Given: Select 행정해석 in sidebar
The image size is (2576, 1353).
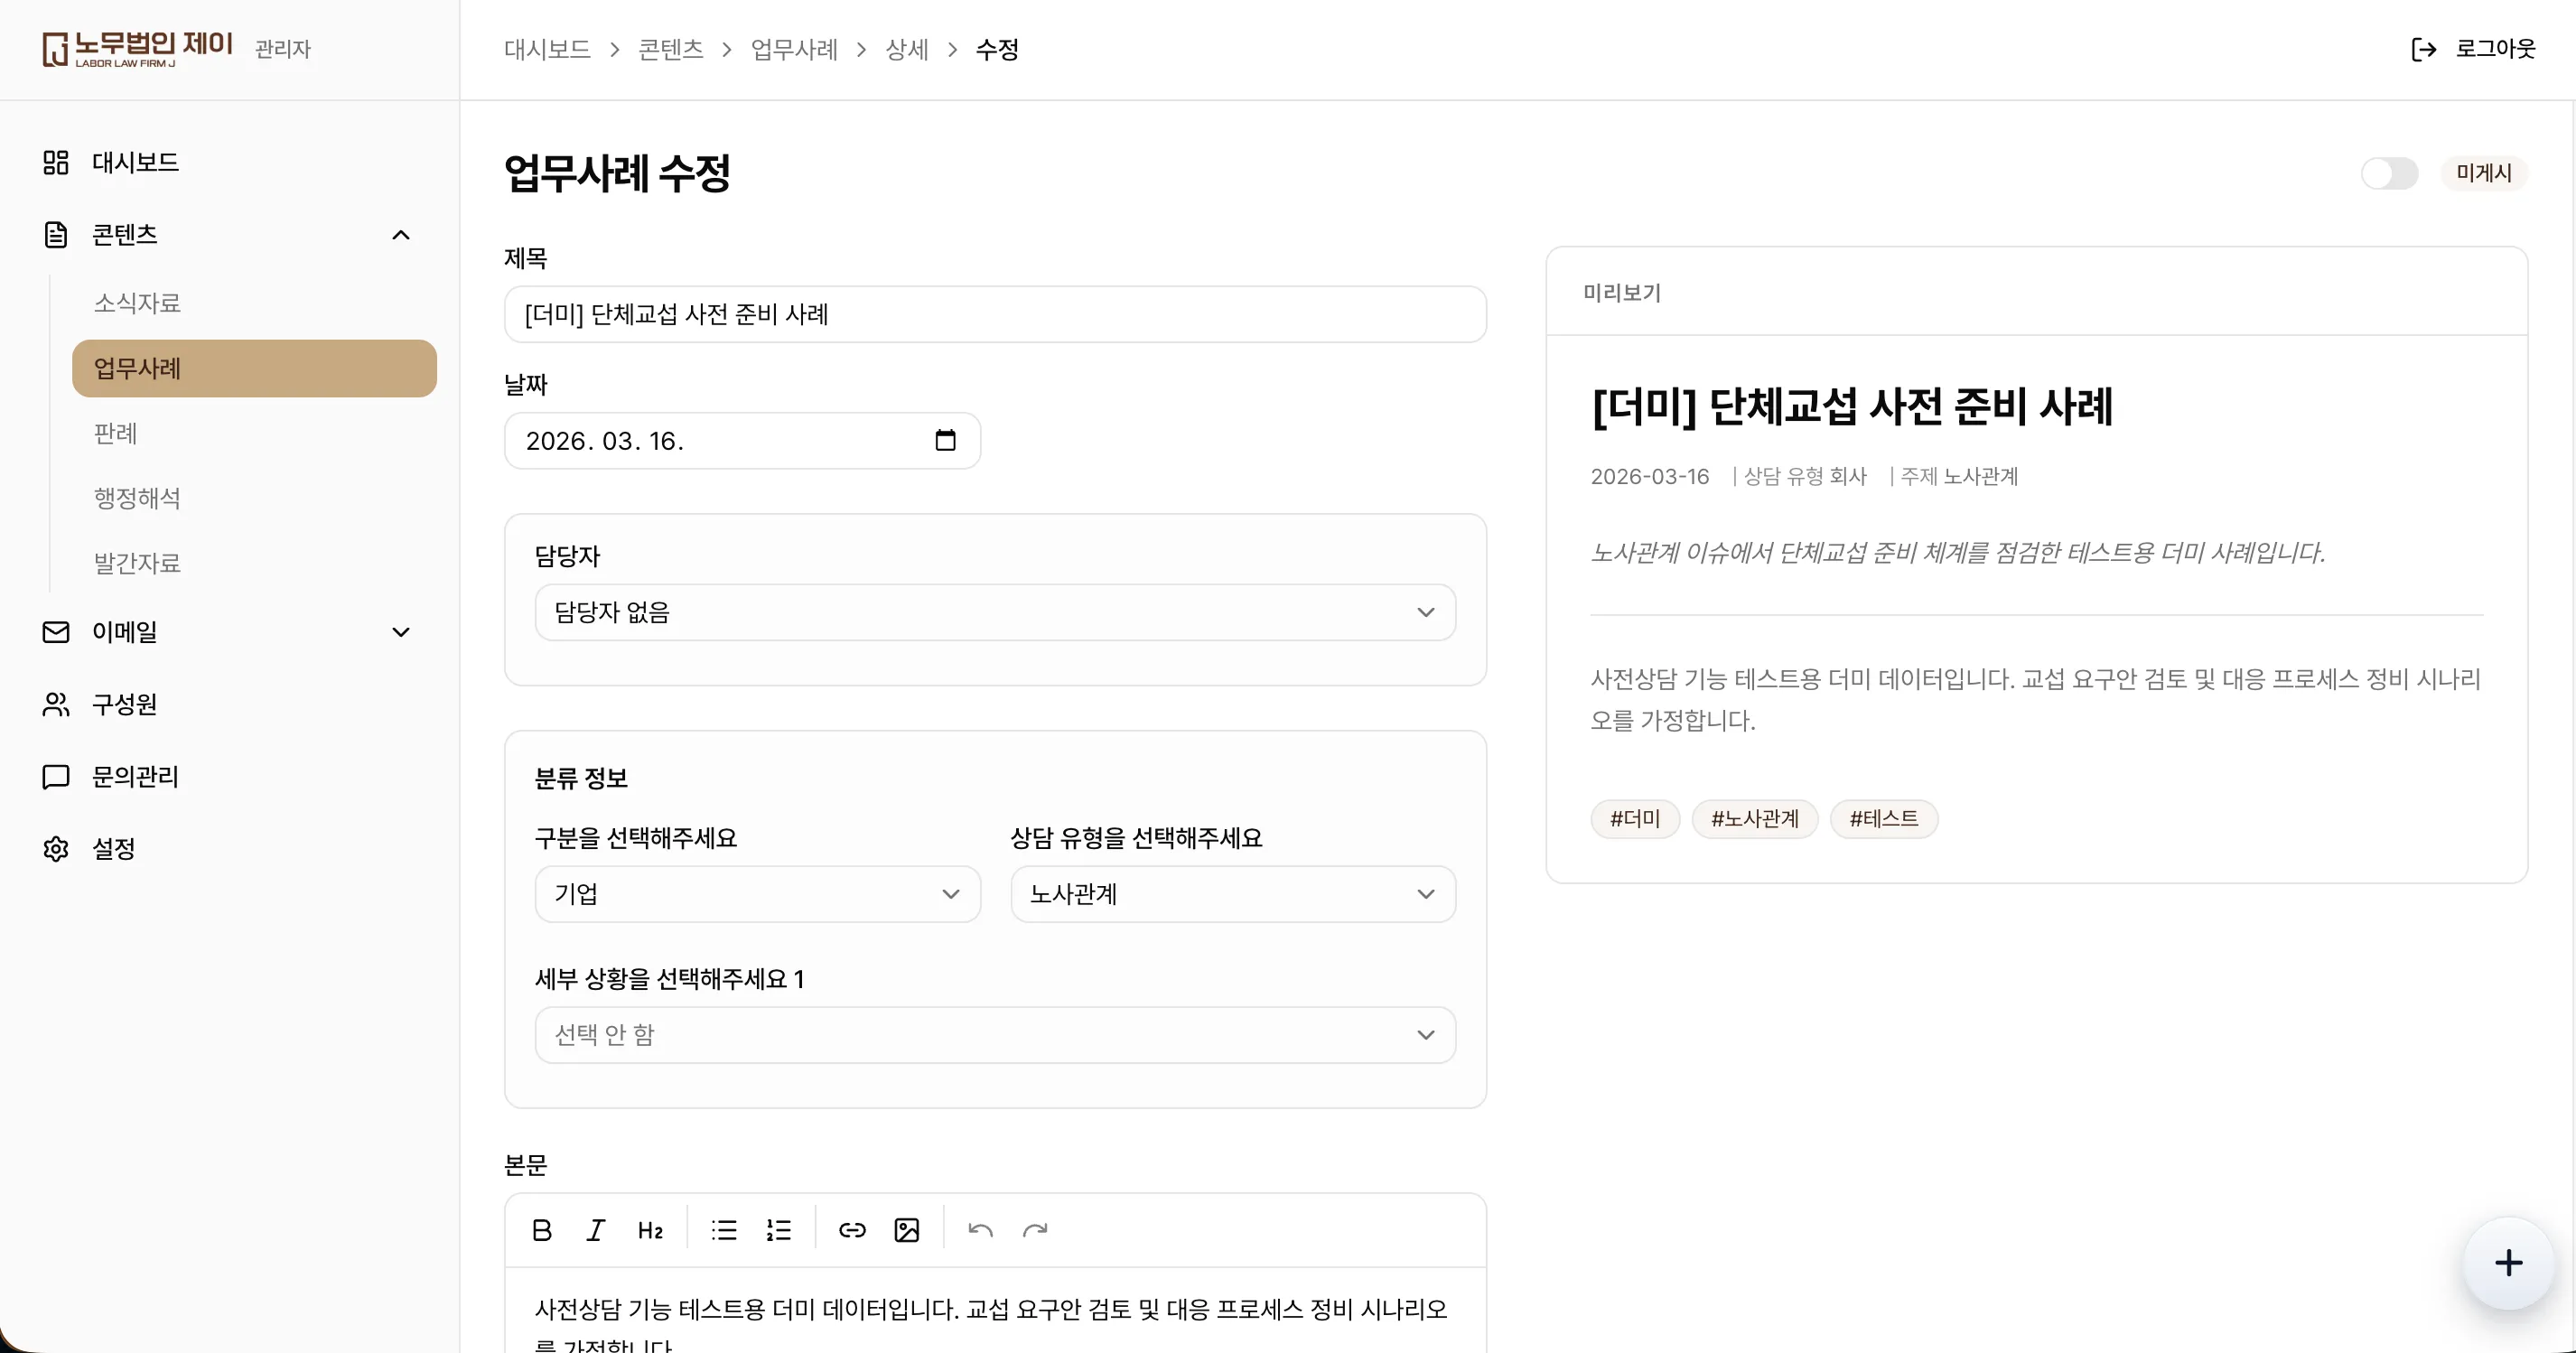Looking at the screenshot, I should (x=254, y=498).
